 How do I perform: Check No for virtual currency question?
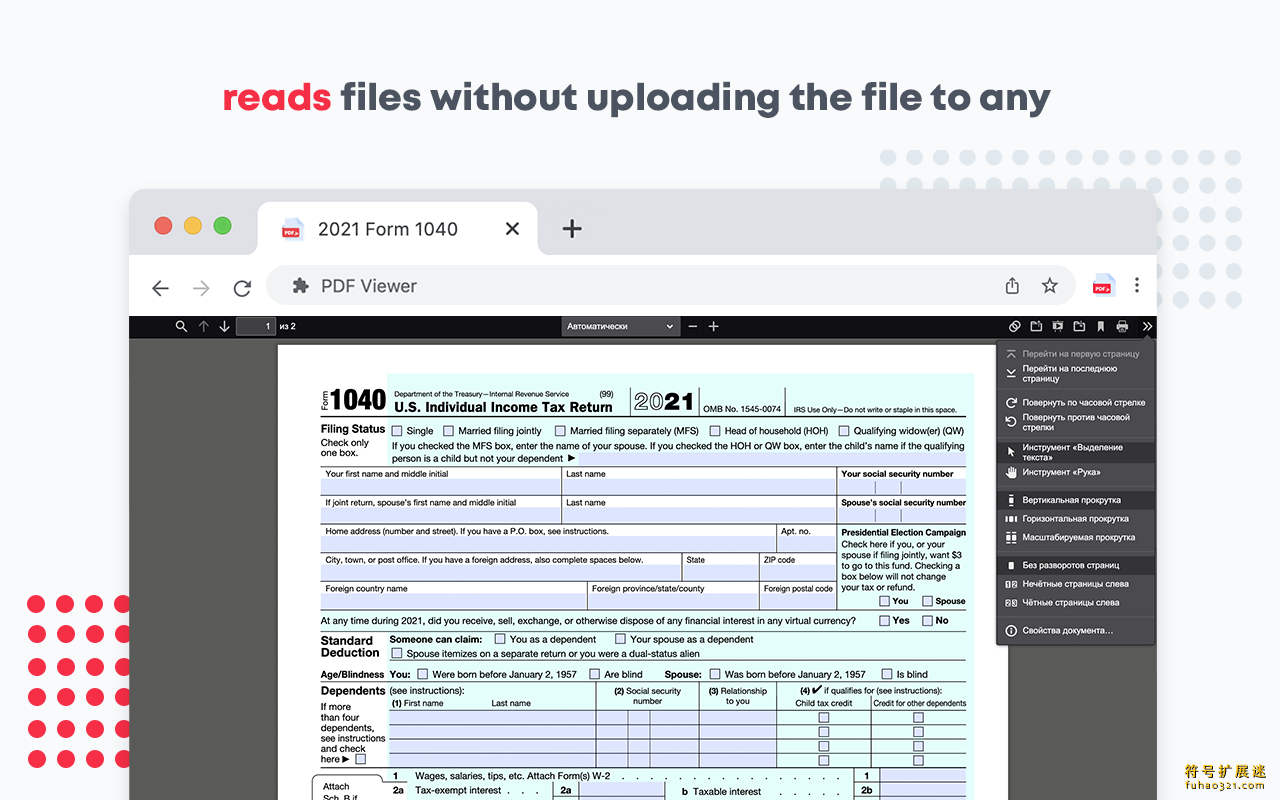click(x=927, y=620)
